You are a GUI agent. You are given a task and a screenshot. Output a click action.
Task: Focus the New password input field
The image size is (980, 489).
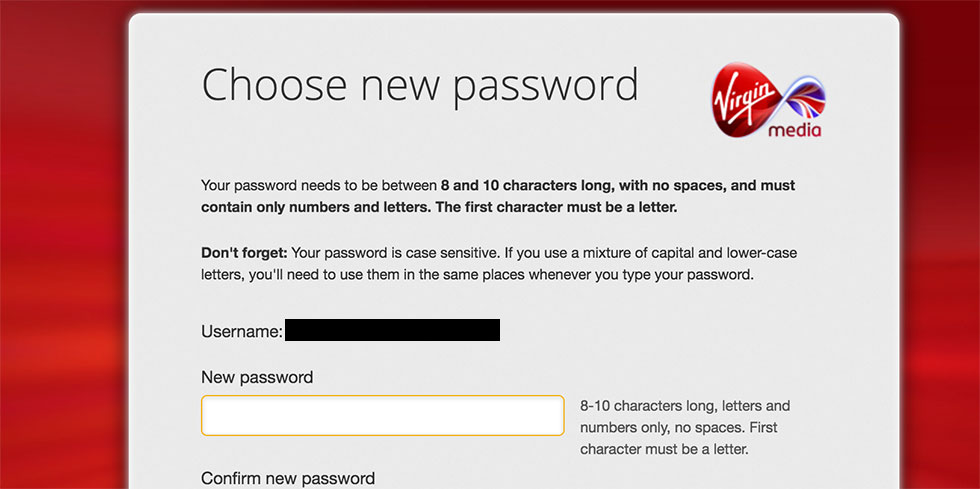[x=382, y=415]
